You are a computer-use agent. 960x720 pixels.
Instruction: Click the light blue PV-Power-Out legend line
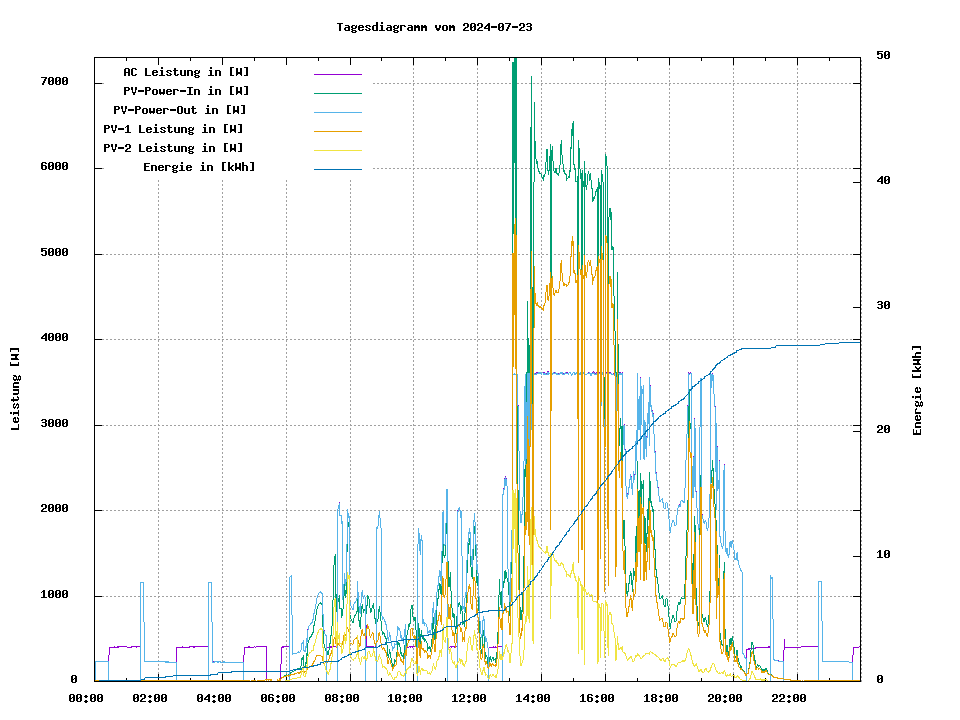337,112
